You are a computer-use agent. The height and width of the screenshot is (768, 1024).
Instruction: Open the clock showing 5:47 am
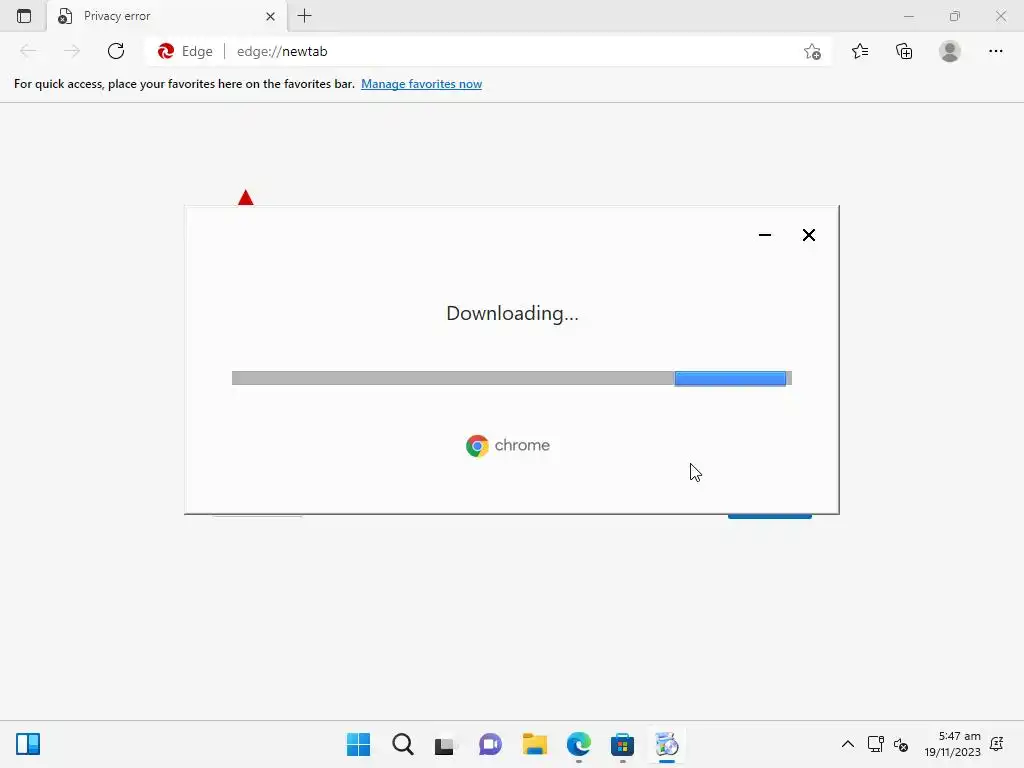point(952,744)
